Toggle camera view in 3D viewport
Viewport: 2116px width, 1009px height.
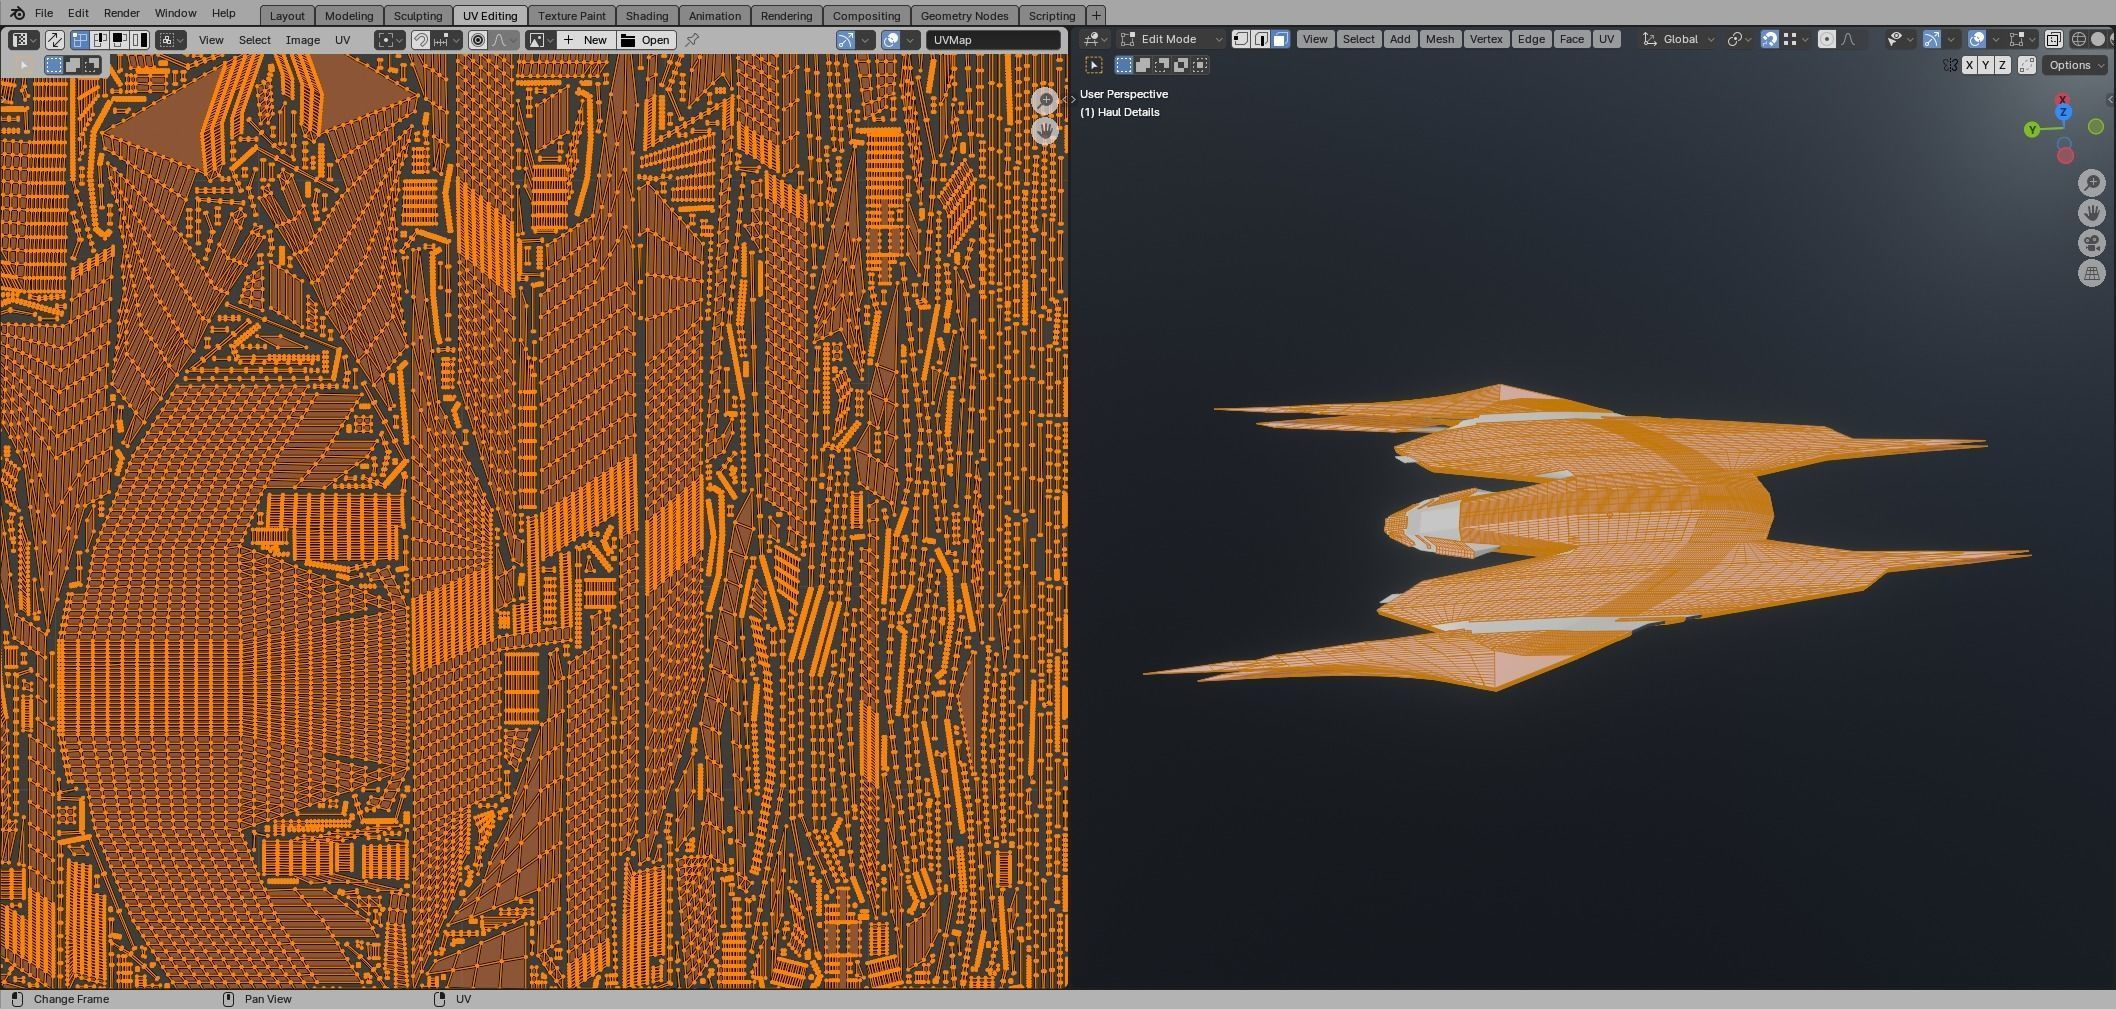(x=2092, y=243)
